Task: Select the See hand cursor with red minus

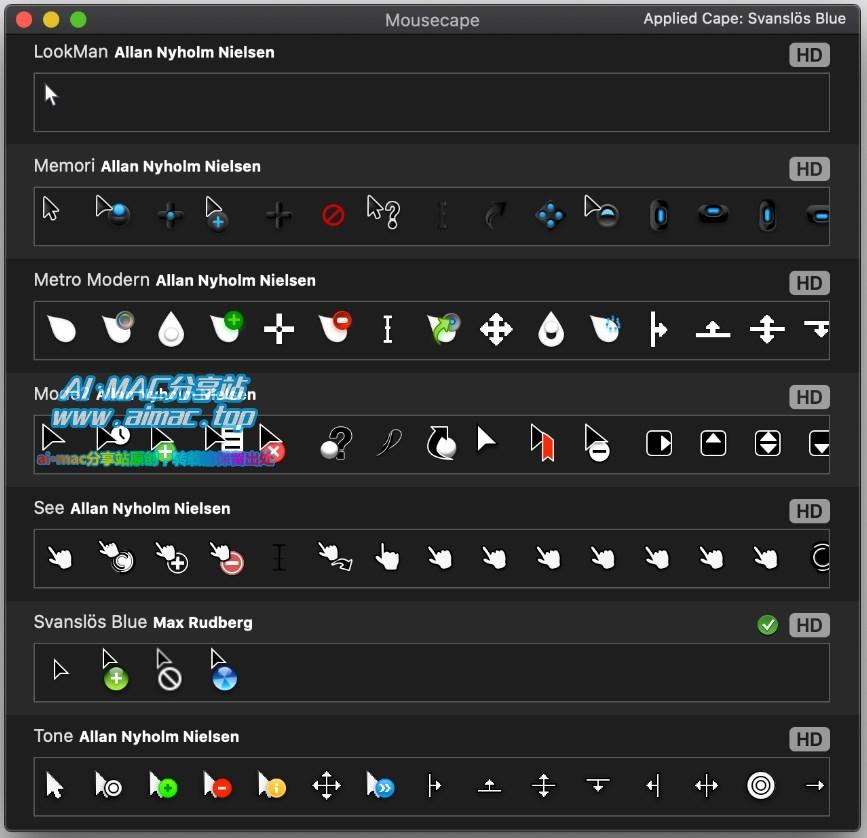Action: pyautogui.click(x=227, y=558)
